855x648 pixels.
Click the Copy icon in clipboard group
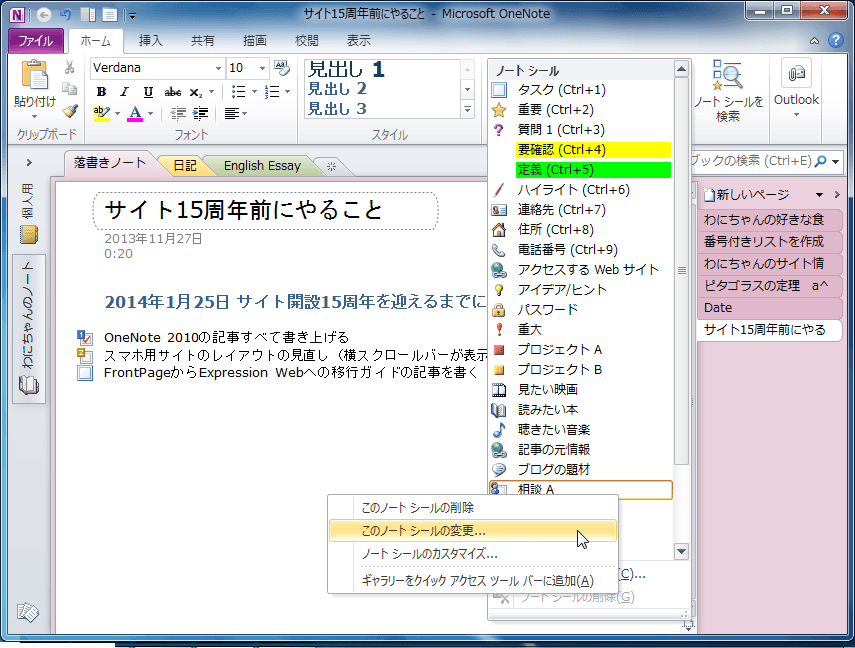coord(69,89)
